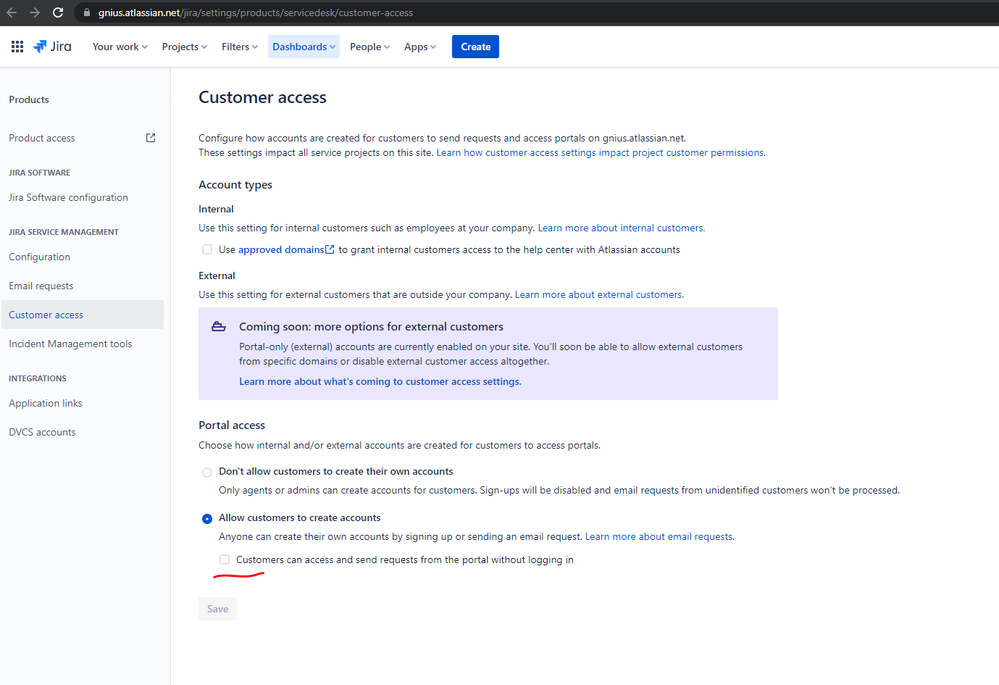Click the Customer access page heading
Viewport: 999px width, 685px height.
(262, 97)
